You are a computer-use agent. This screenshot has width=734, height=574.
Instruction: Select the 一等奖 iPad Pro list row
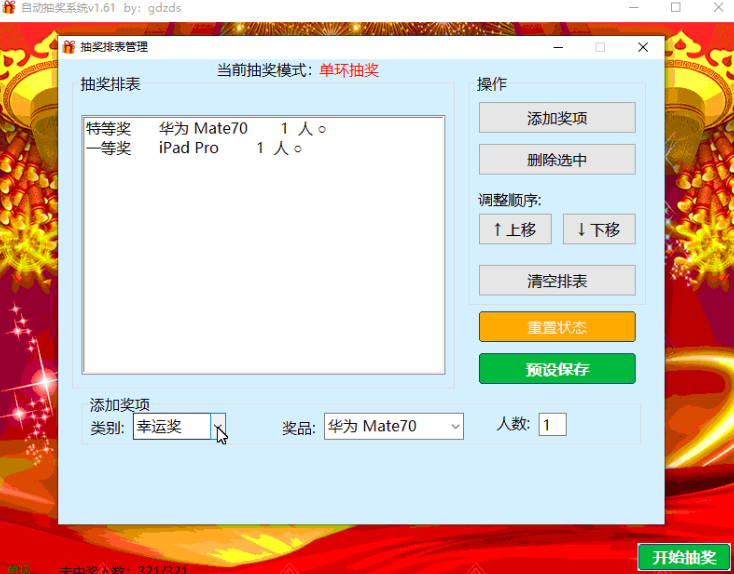(x=194, y=148)
